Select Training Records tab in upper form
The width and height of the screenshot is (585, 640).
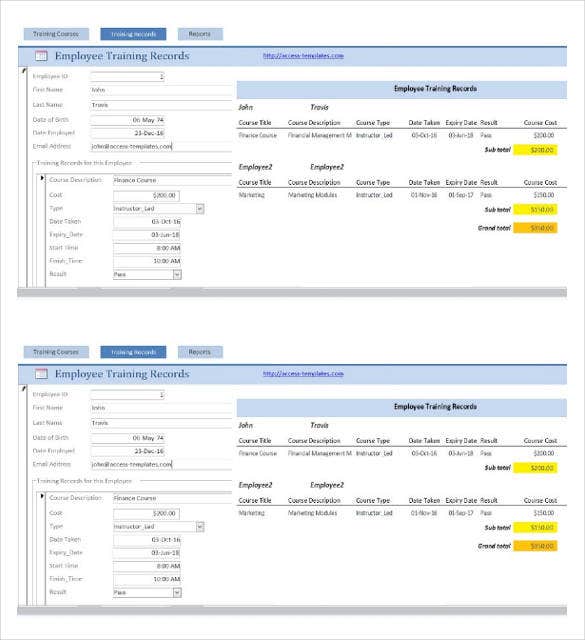click(x=133, y=34)
